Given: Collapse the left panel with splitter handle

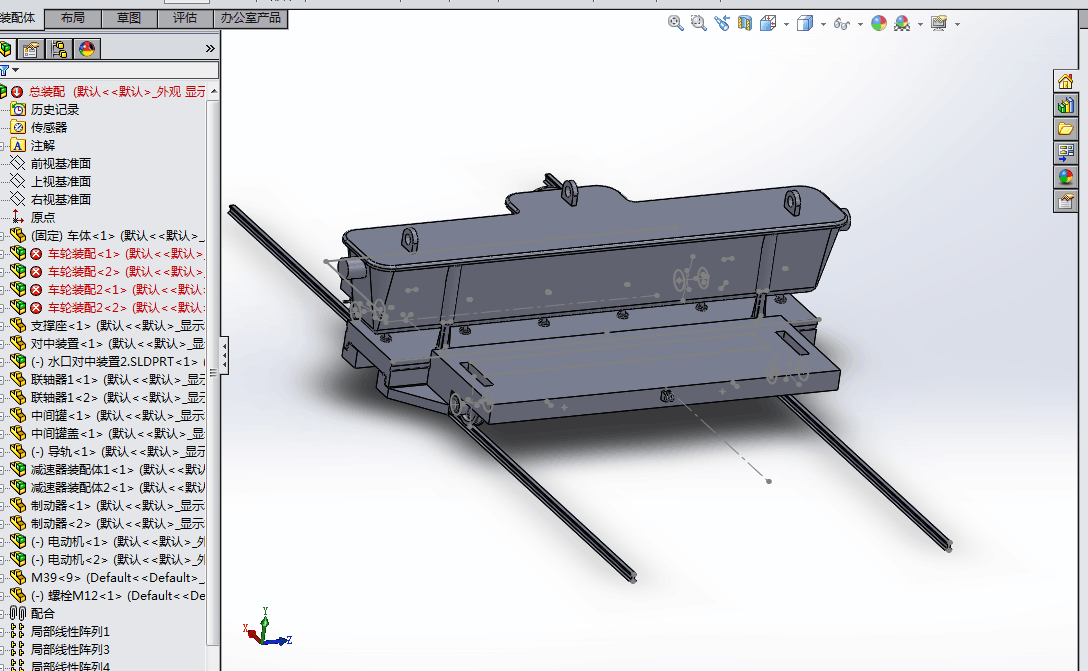Looking at the screenshot, I should tap(224, 355).
